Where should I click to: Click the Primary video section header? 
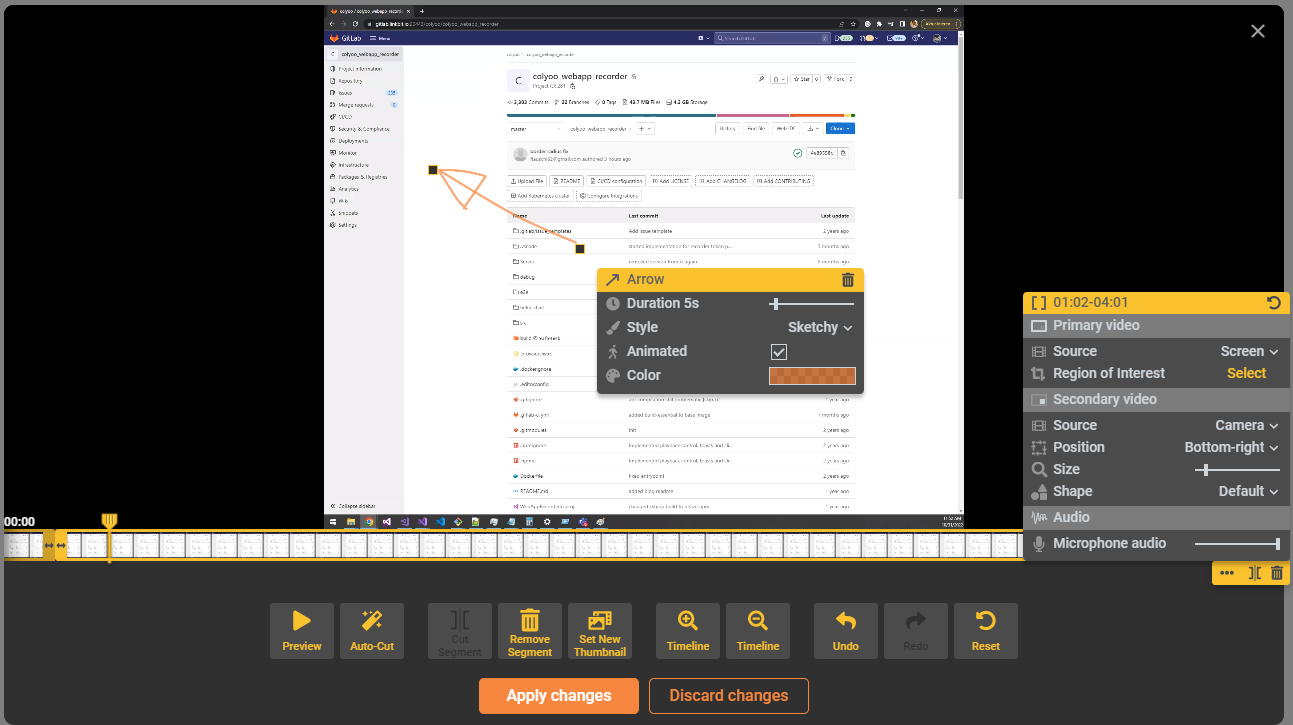tap(1156, 325)
